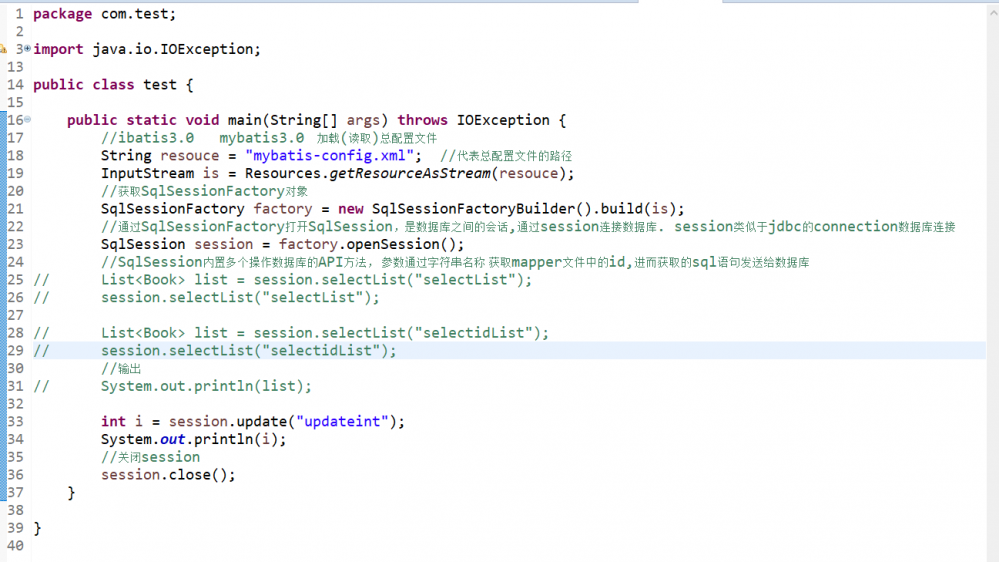Click the "//代表总配置文件的路径" comment
The height and width of the screenshot is (562, 999).
506,156
